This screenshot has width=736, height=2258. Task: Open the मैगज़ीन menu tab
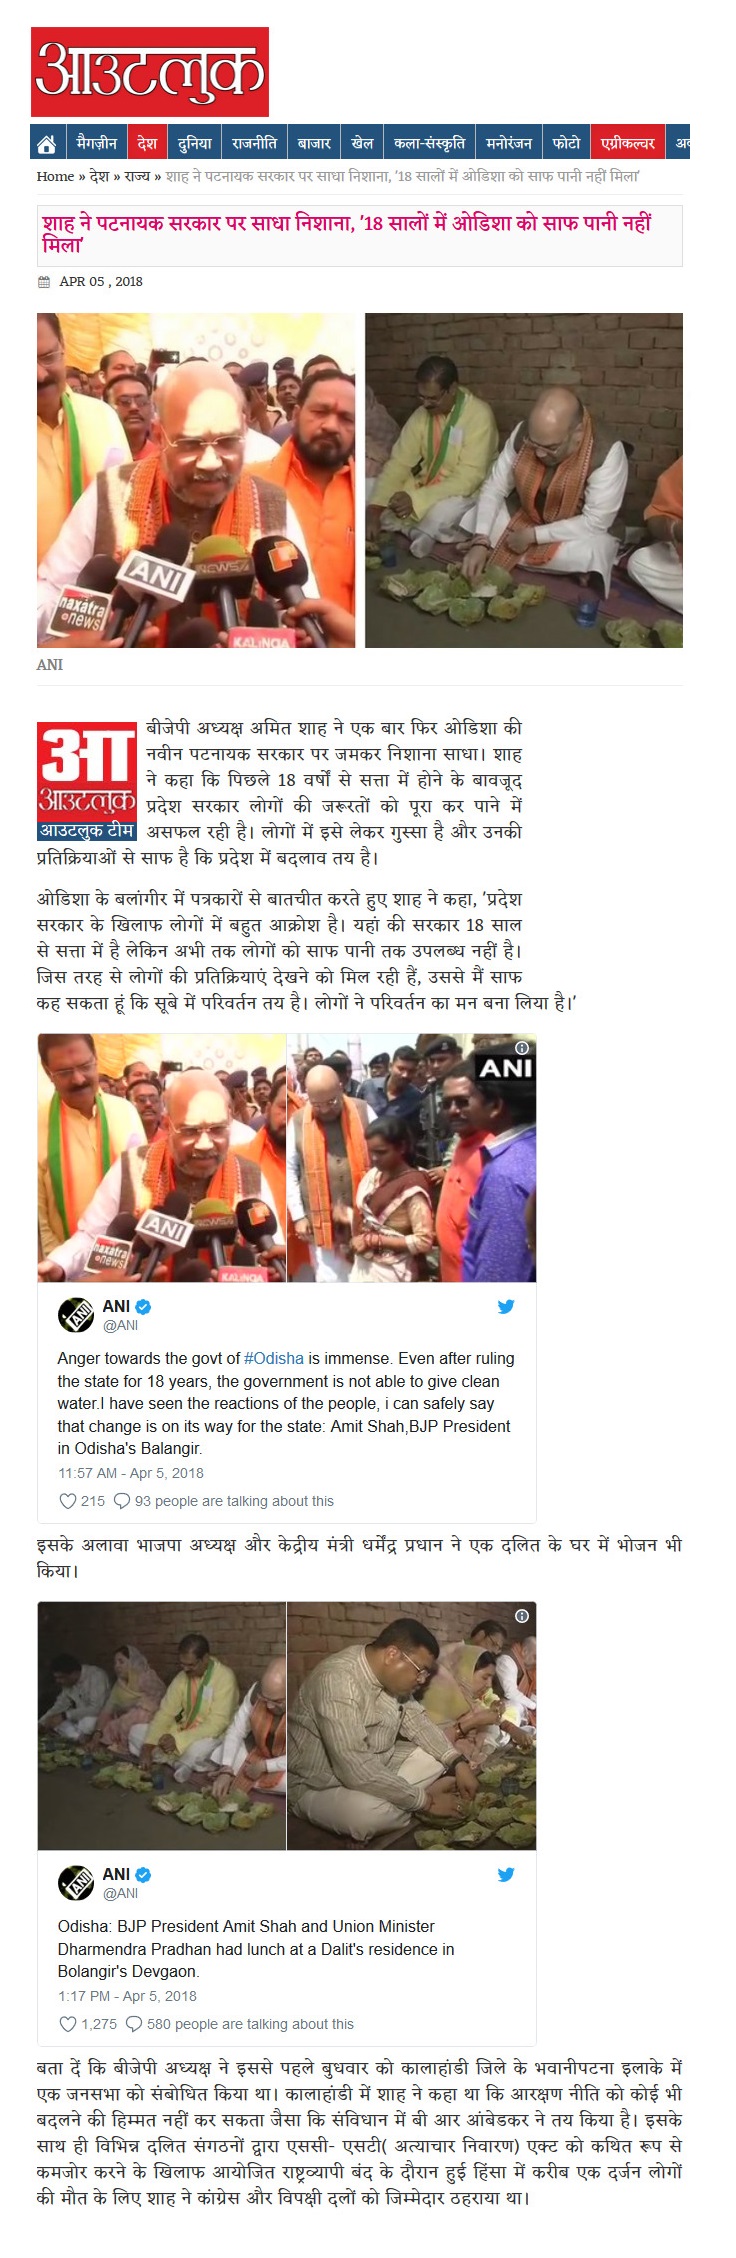click(x=96, y=143)
